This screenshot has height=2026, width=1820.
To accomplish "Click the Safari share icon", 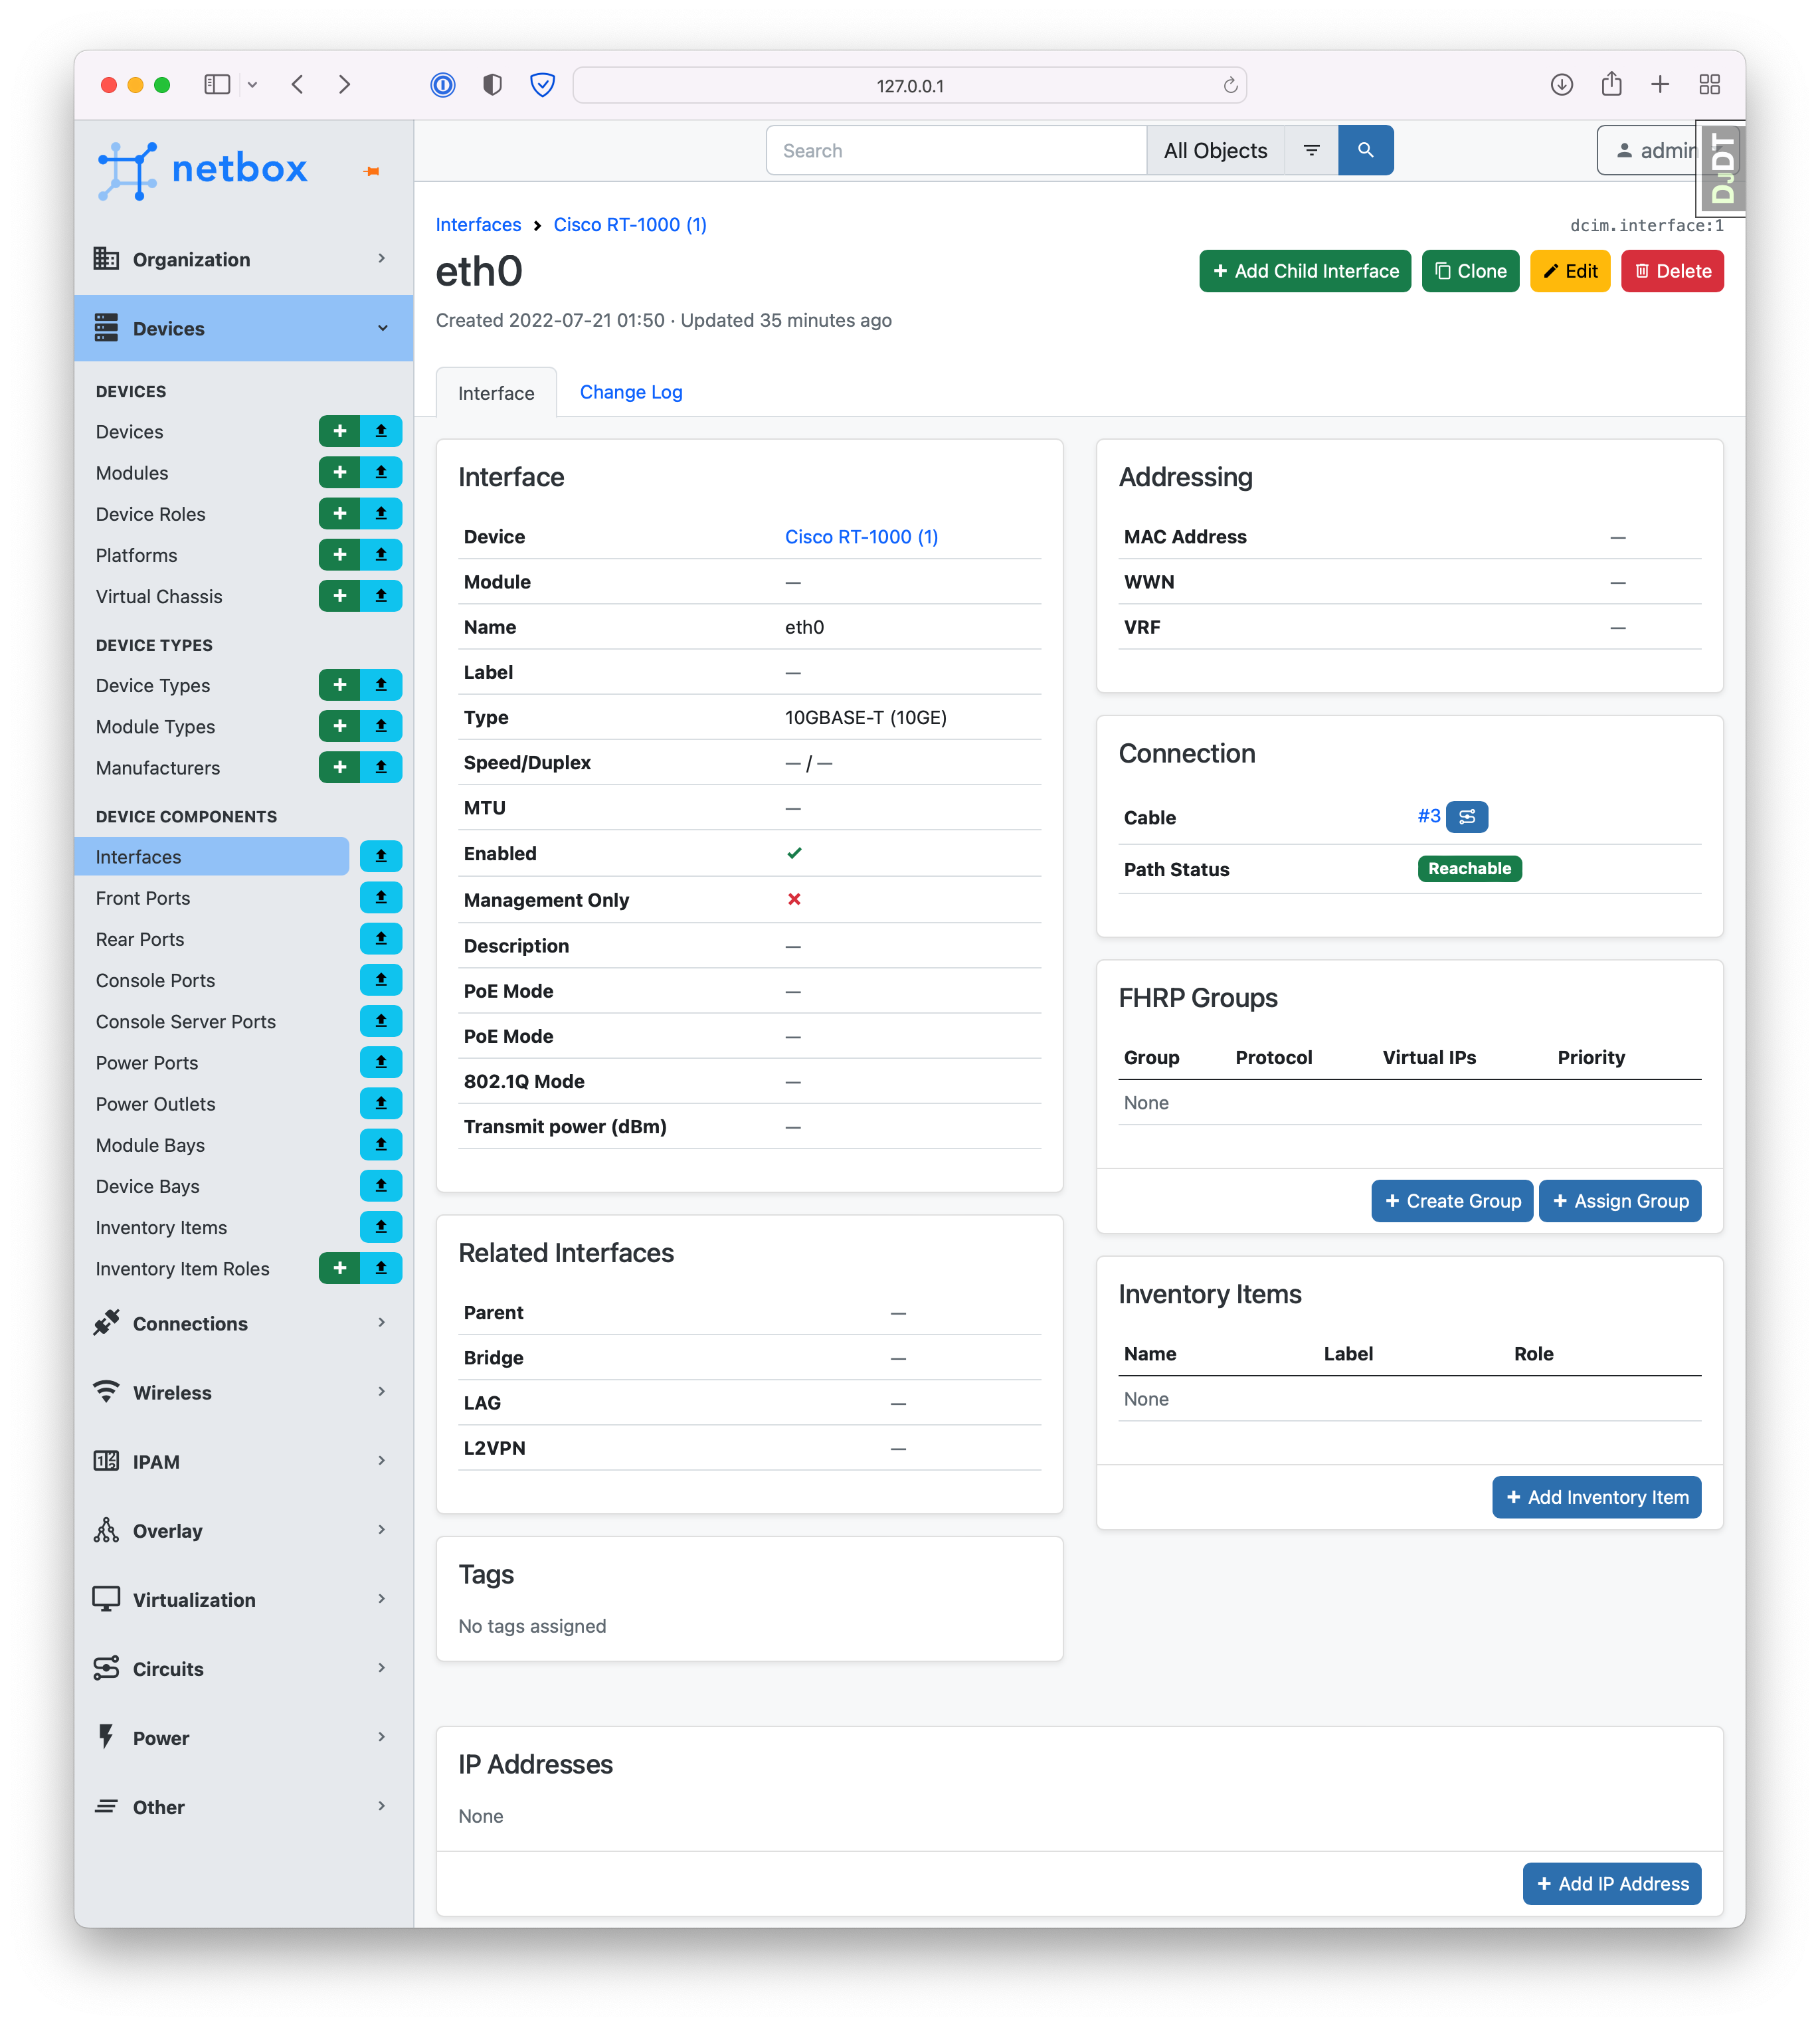I will click(x=1611, y=85).
